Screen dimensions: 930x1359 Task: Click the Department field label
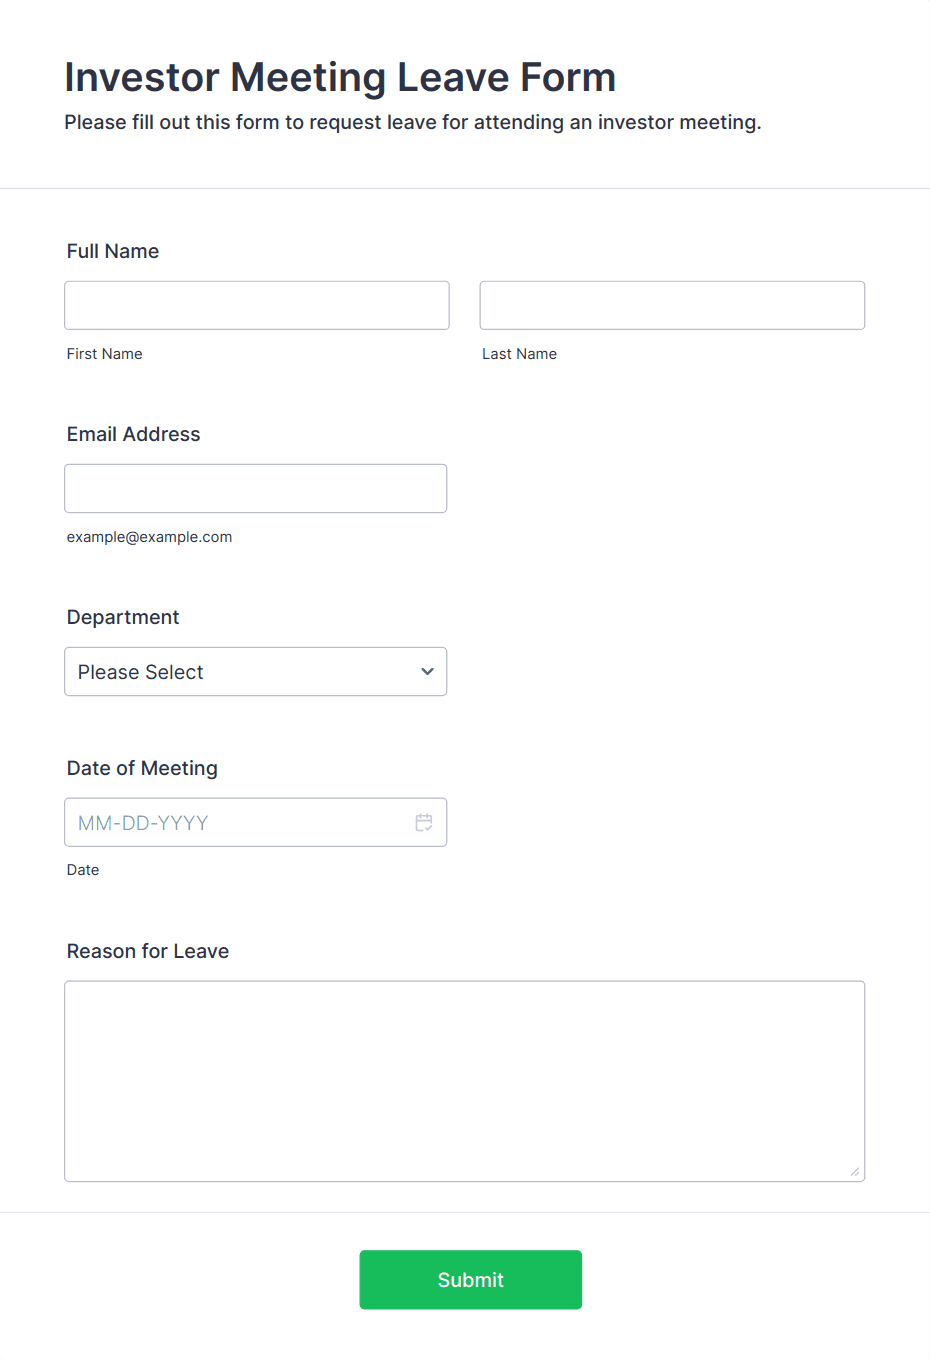click(x=123, y=617)
